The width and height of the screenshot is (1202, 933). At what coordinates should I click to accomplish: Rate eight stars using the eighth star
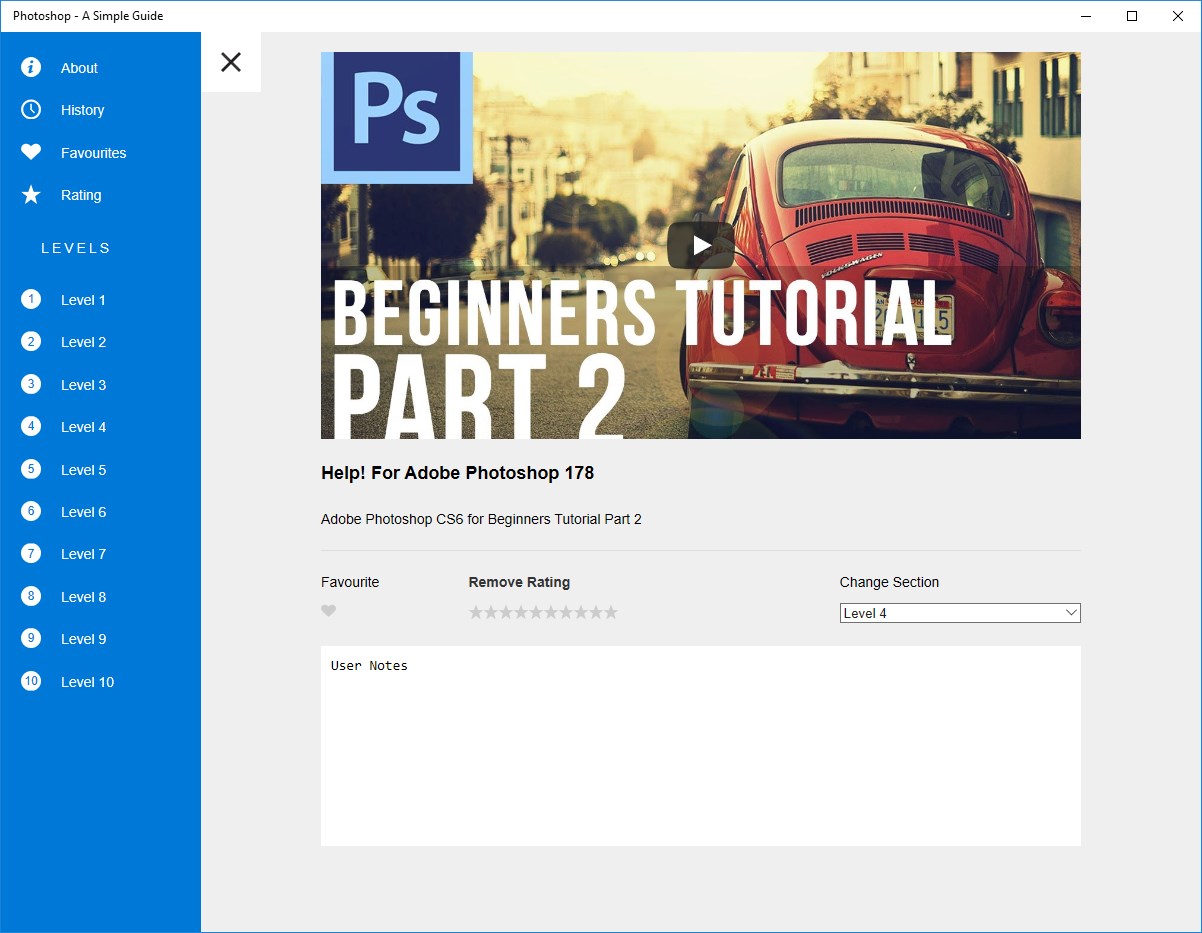click(581, 612)
